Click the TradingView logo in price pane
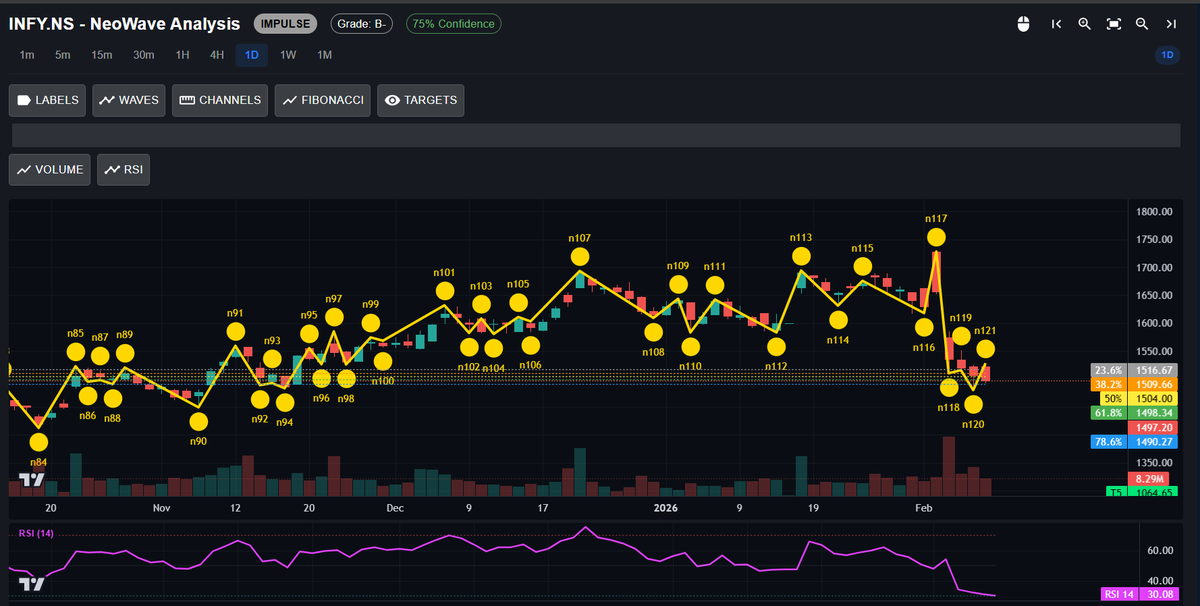Image resolution: width=1200 pixels, height=606 pixels. (x=33, y=479)
